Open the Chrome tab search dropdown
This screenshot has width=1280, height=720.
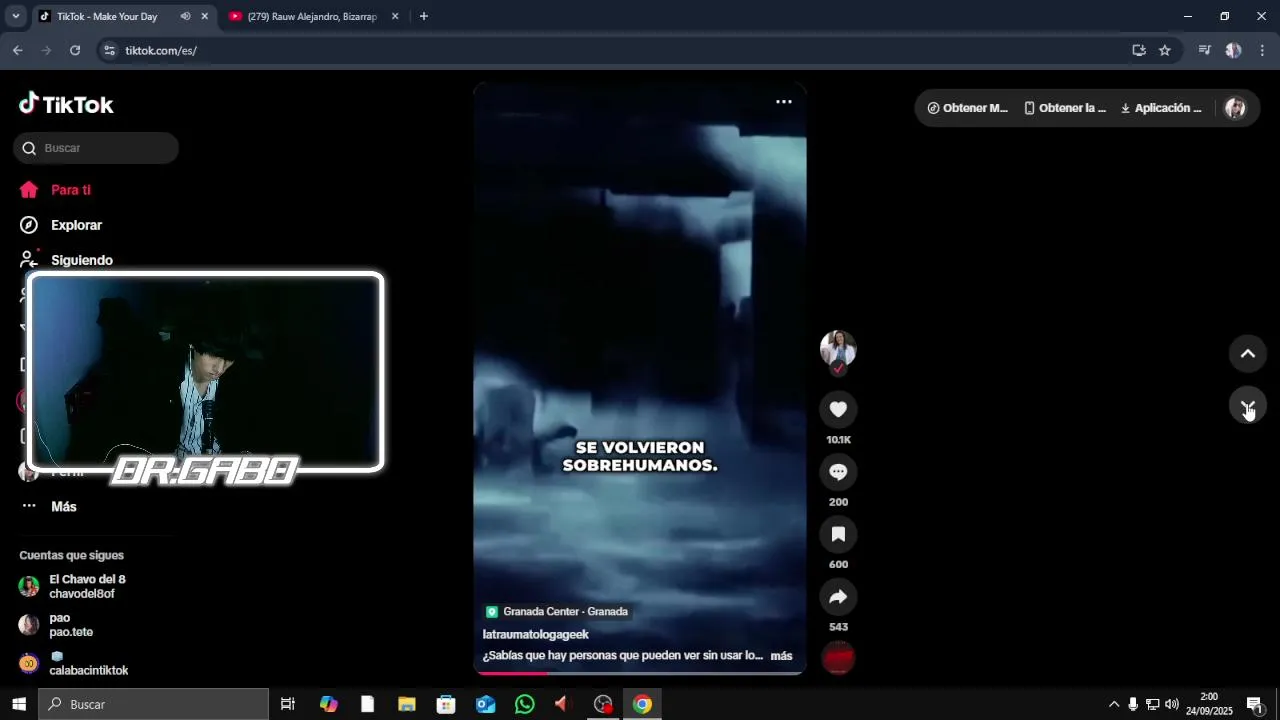pyautogui.click(x=15, y=17)
